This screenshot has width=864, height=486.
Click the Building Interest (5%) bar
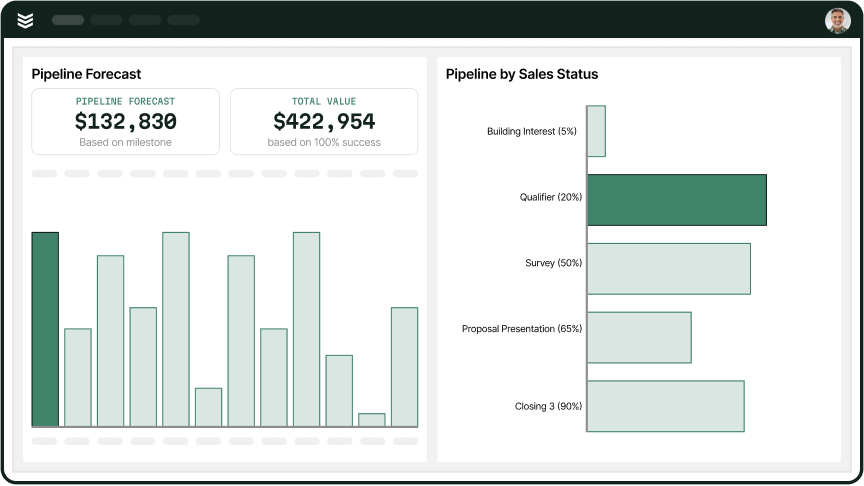point(596,131)
